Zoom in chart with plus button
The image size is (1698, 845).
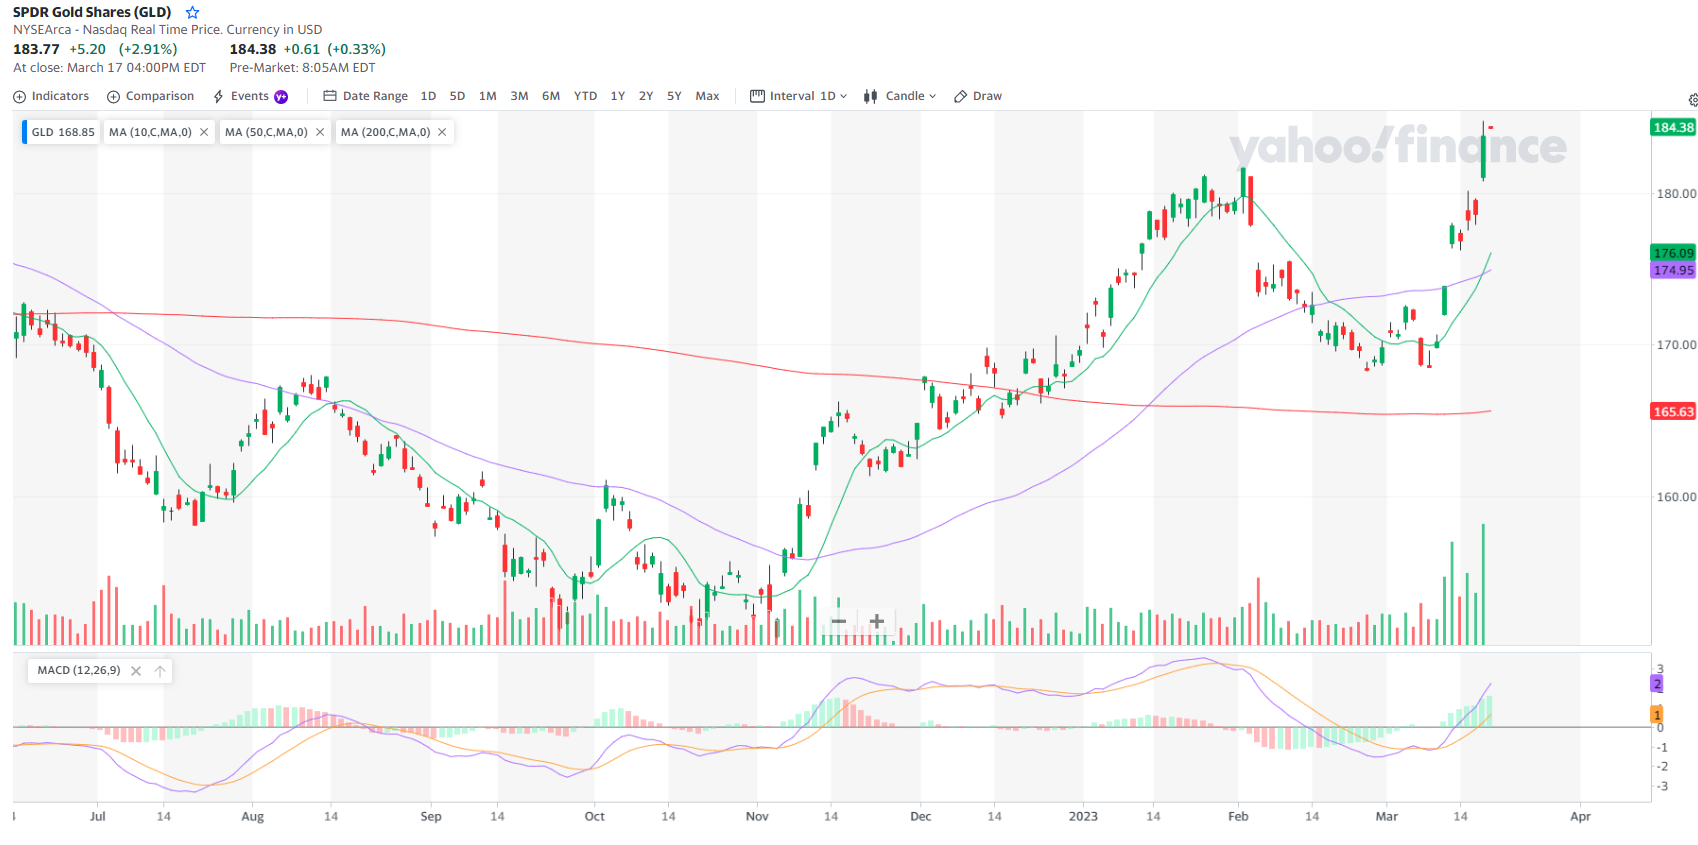(877, 621)
